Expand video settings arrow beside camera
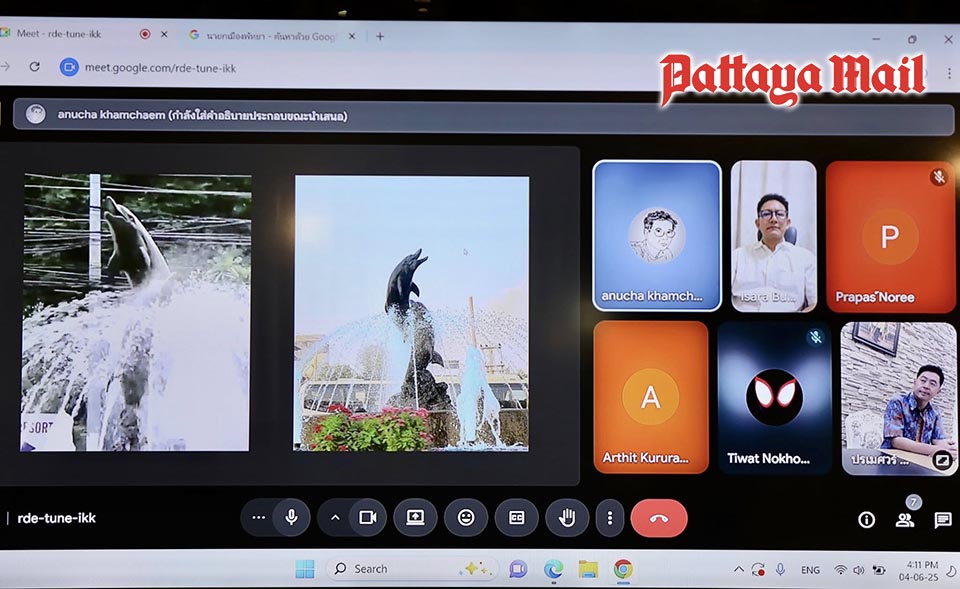 pos(335,518)
